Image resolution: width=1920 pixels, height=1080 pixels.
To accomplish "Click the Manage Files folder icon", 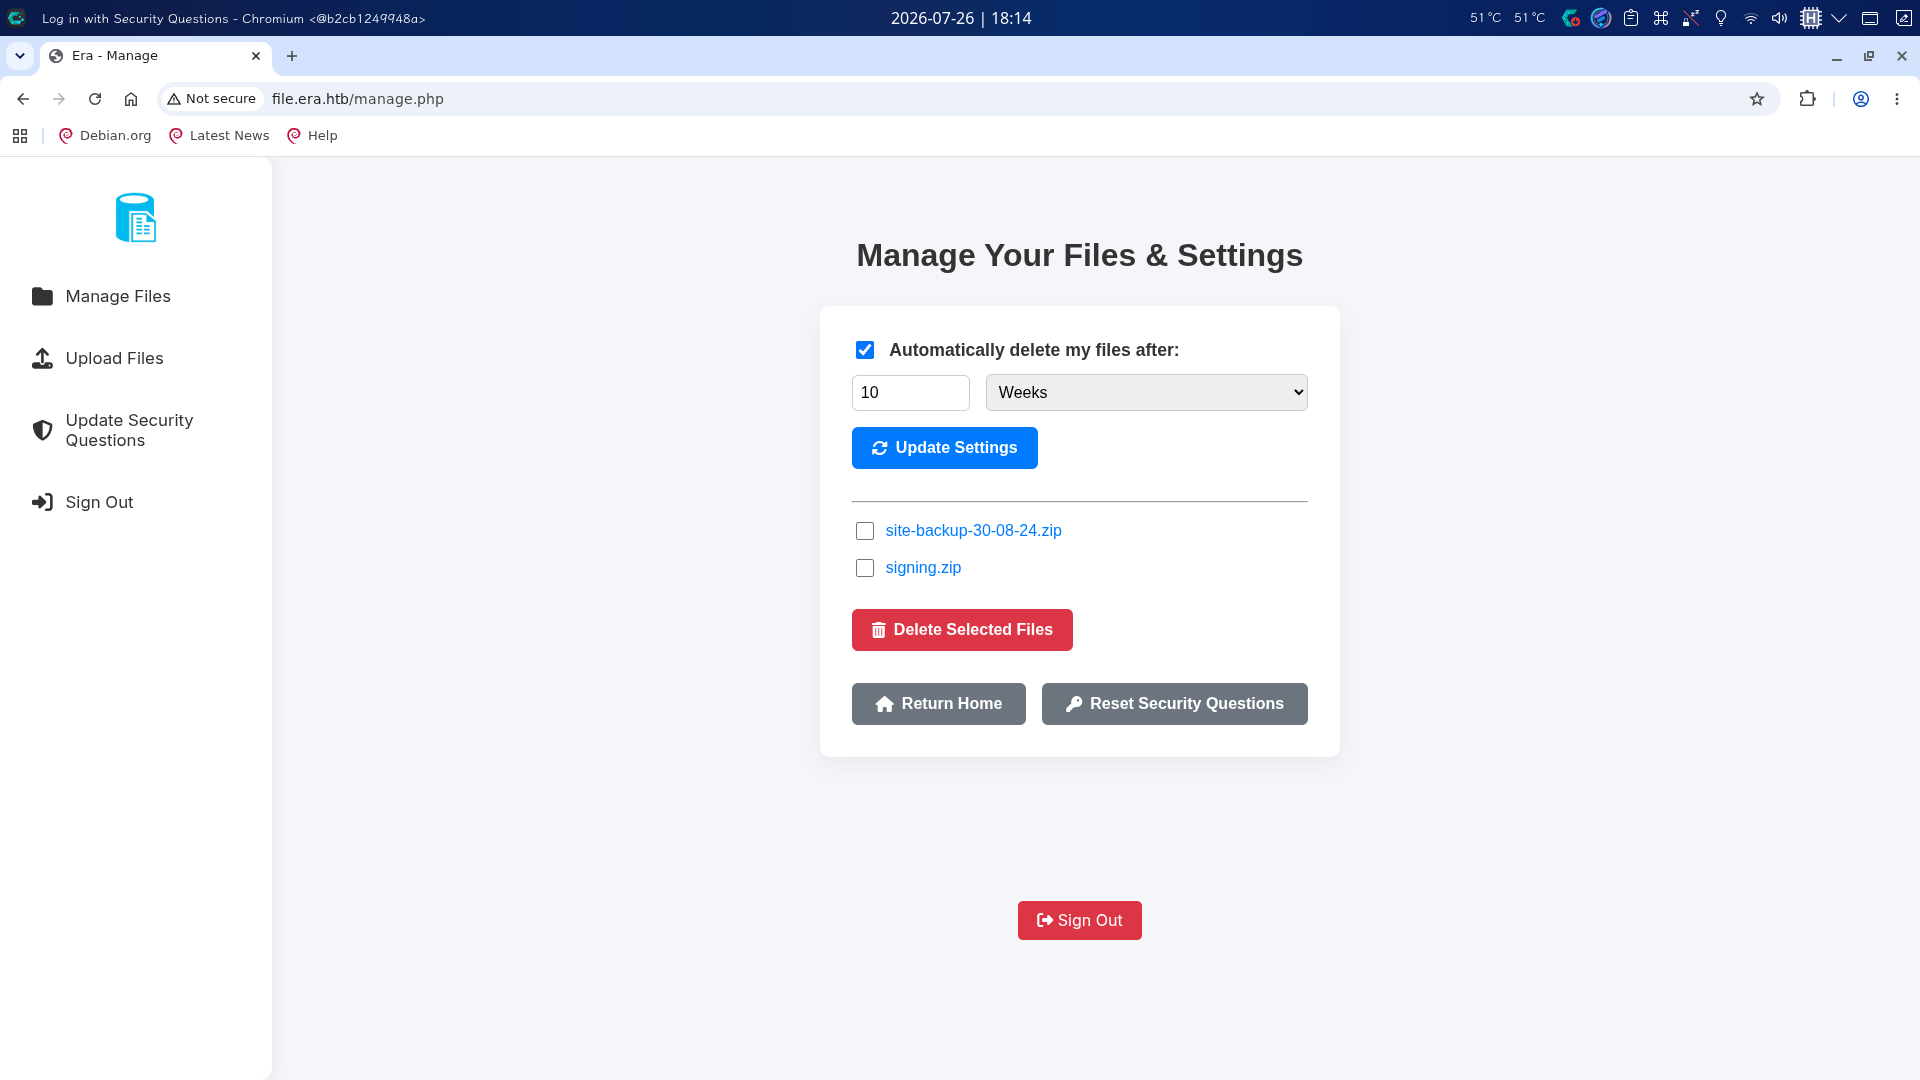I will [42, 297].
